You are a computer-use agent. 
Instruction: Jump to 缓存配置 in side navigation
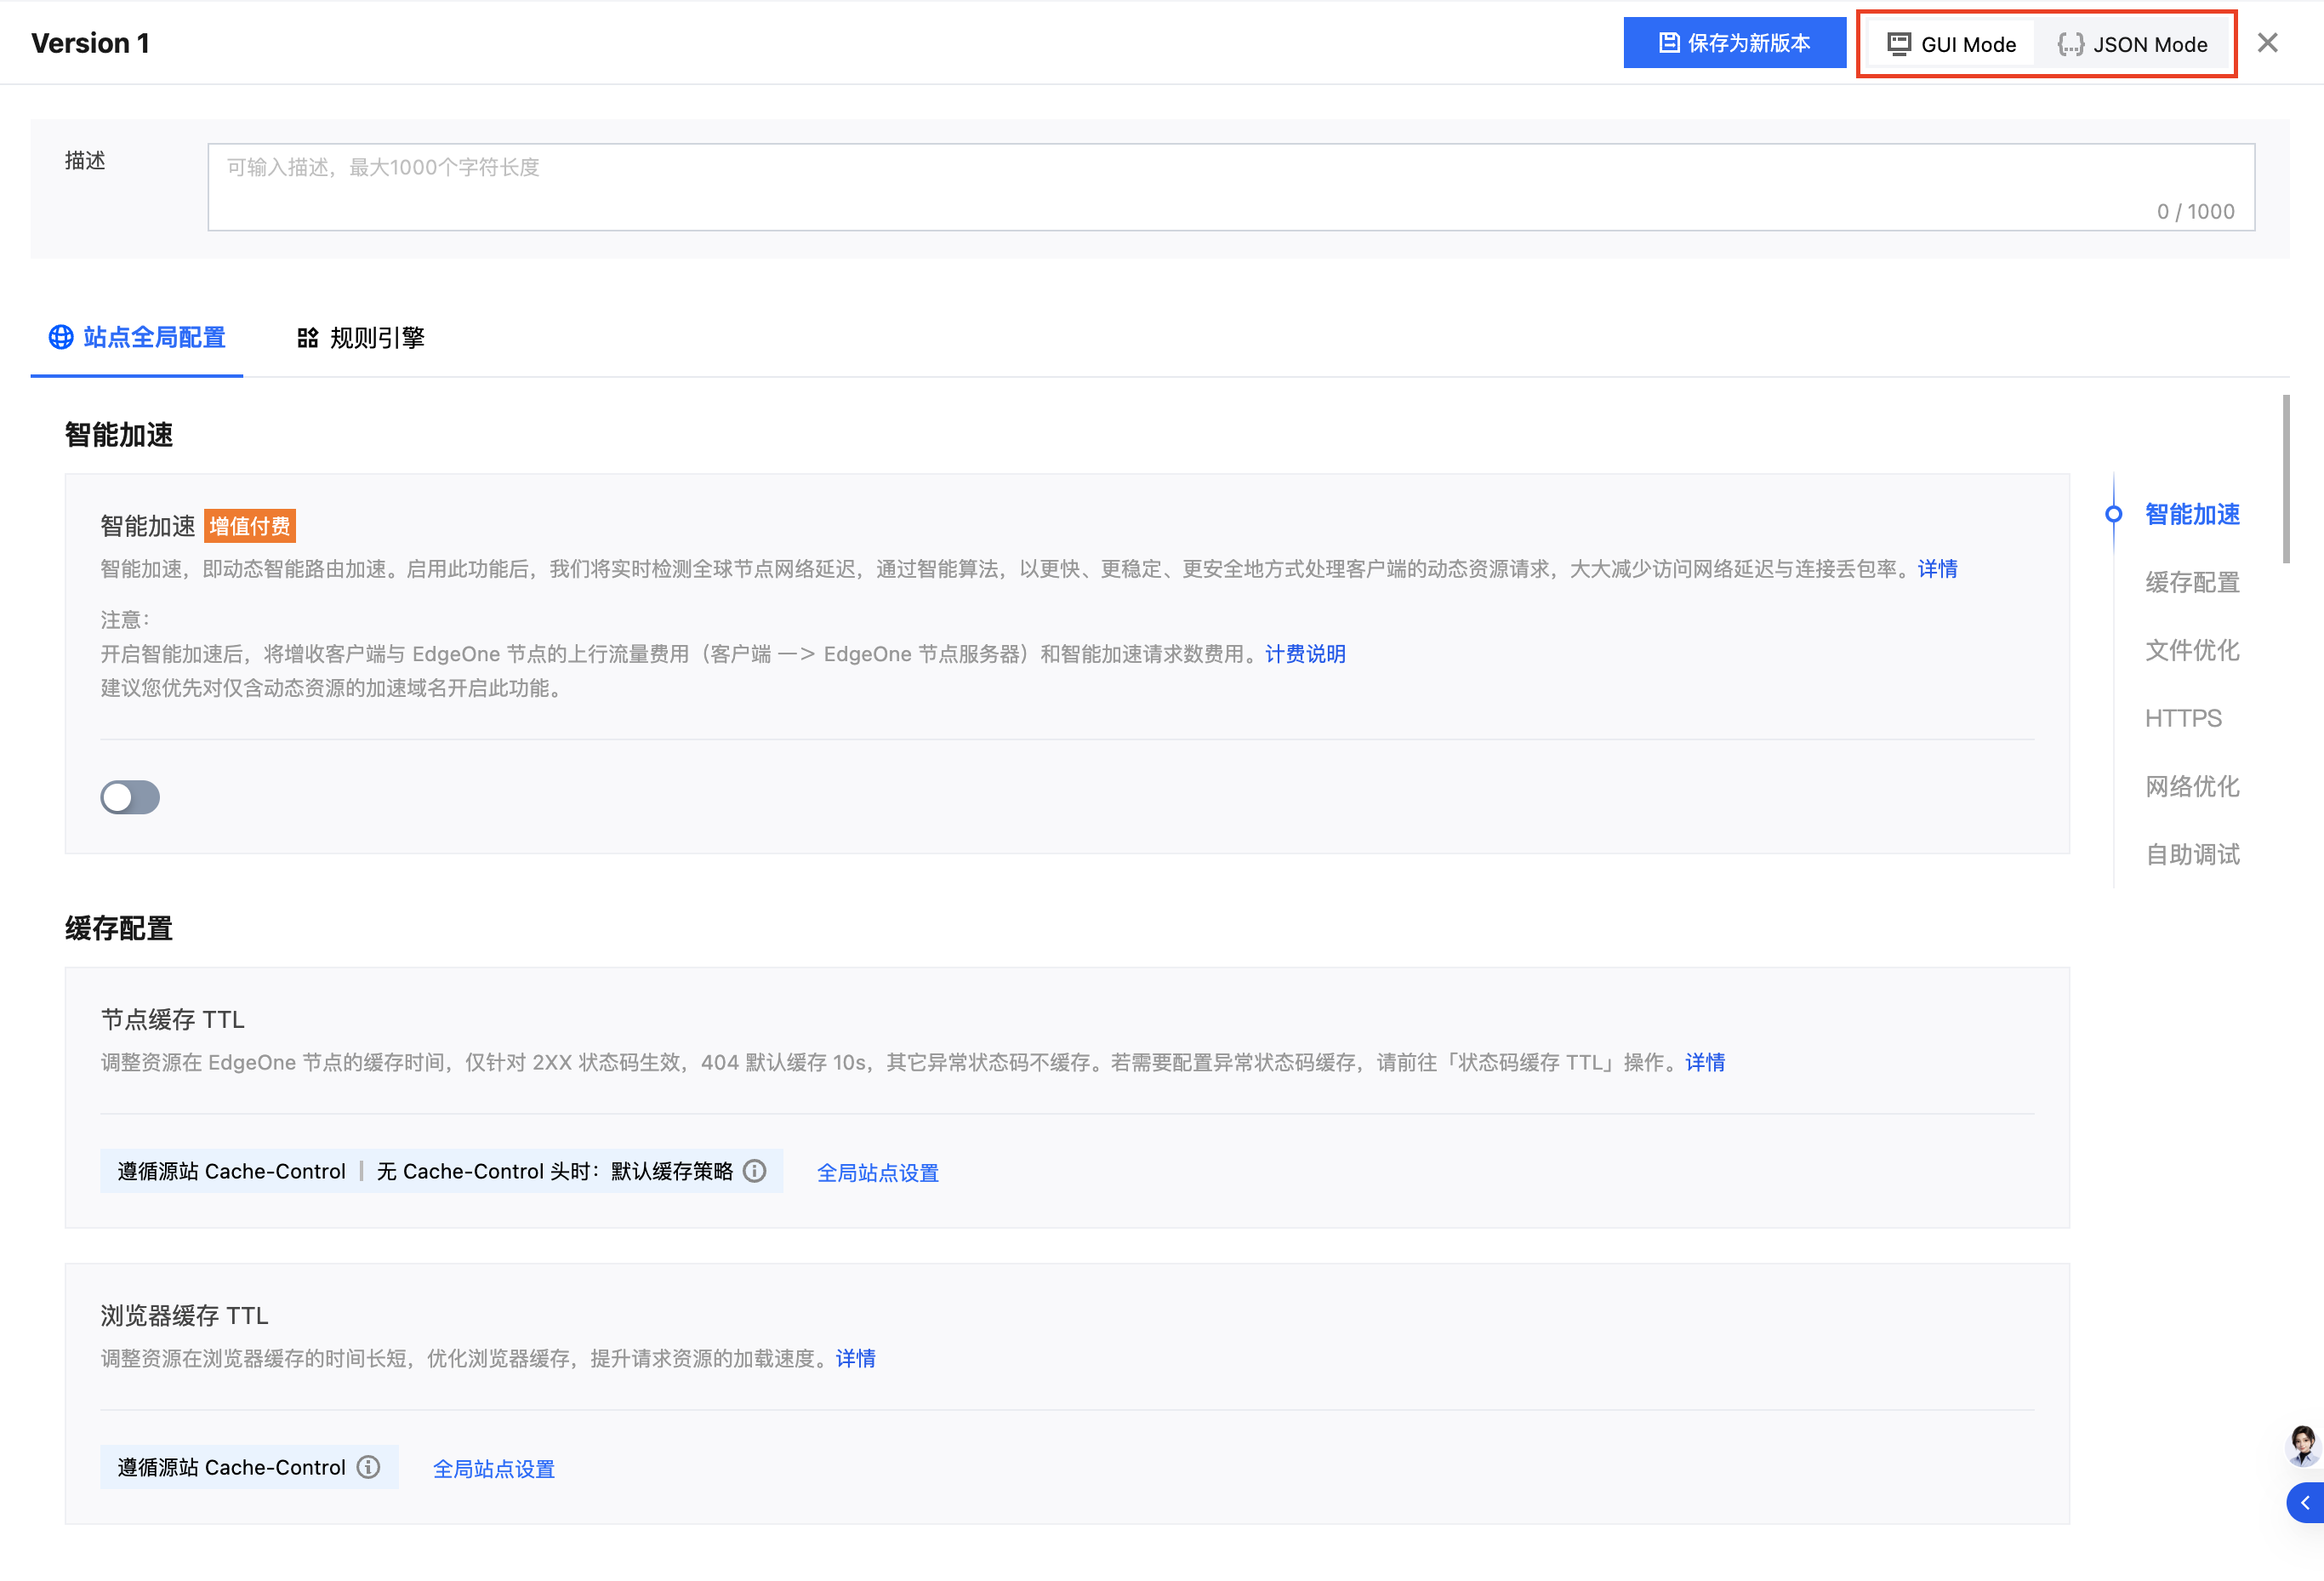(2192, 582)
